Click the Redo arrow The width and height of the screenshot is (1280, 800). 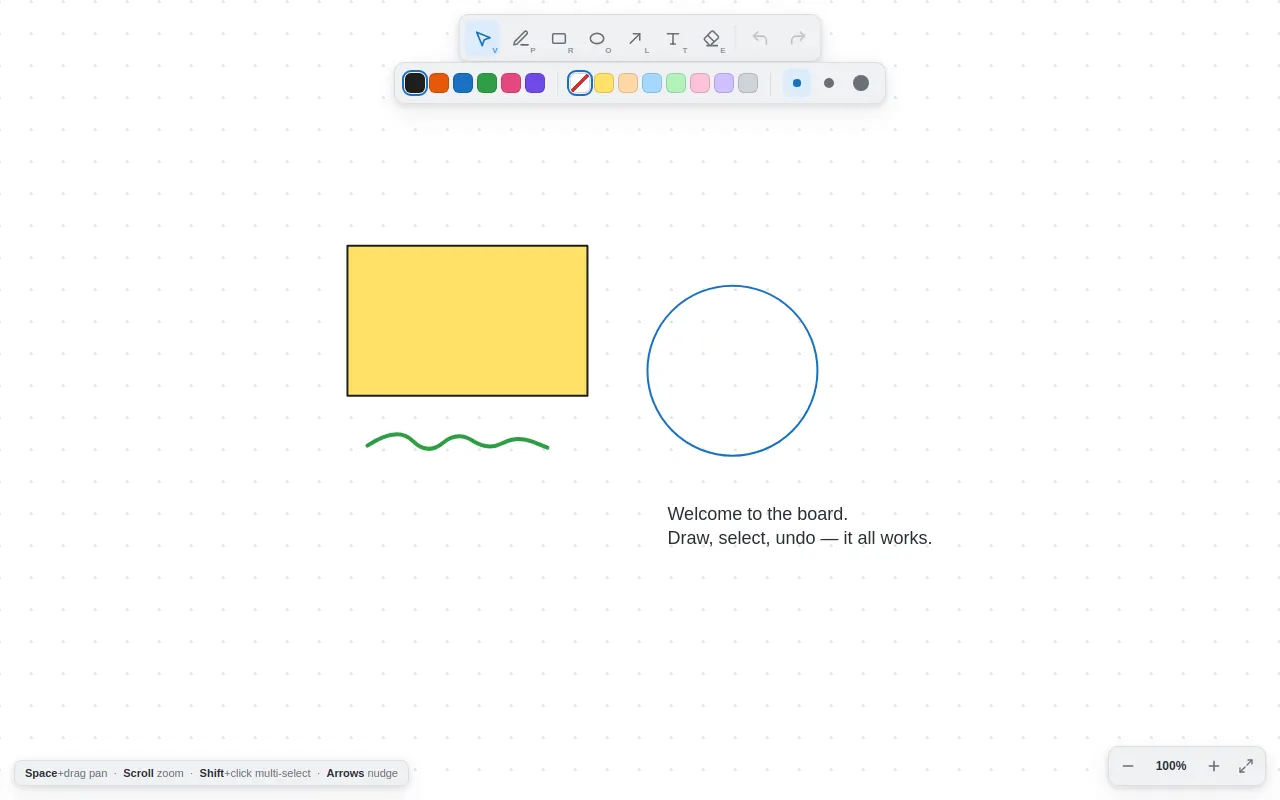[x=798, y=39]
